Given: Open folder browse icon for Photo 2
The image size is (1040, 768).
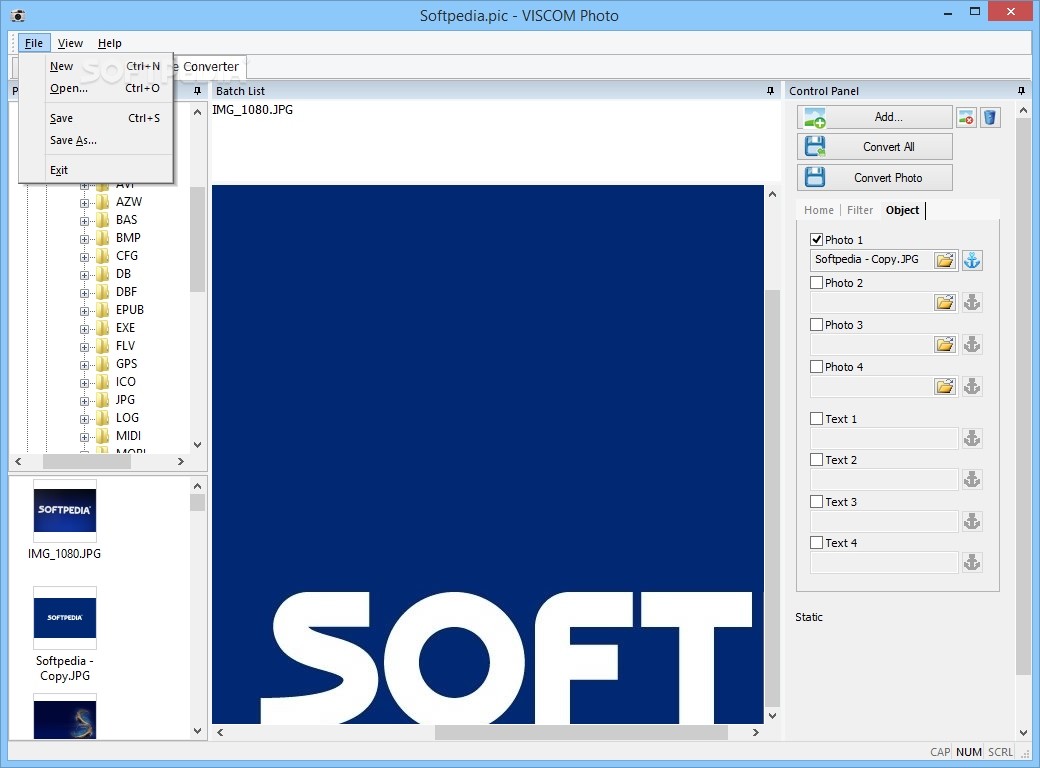Looking at the screenshot, I should [x=945, y=302].
